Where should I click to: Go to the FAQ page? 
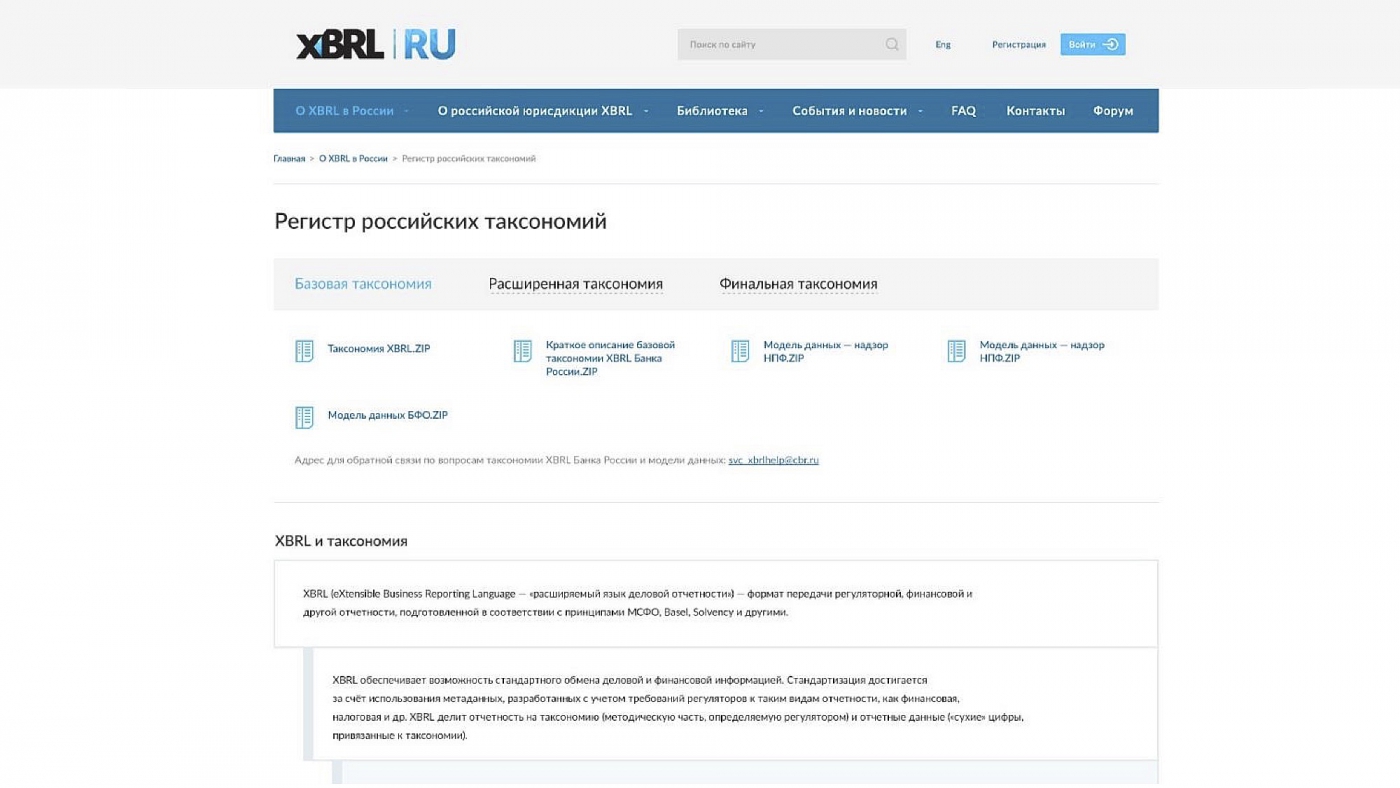coord(964,111)
